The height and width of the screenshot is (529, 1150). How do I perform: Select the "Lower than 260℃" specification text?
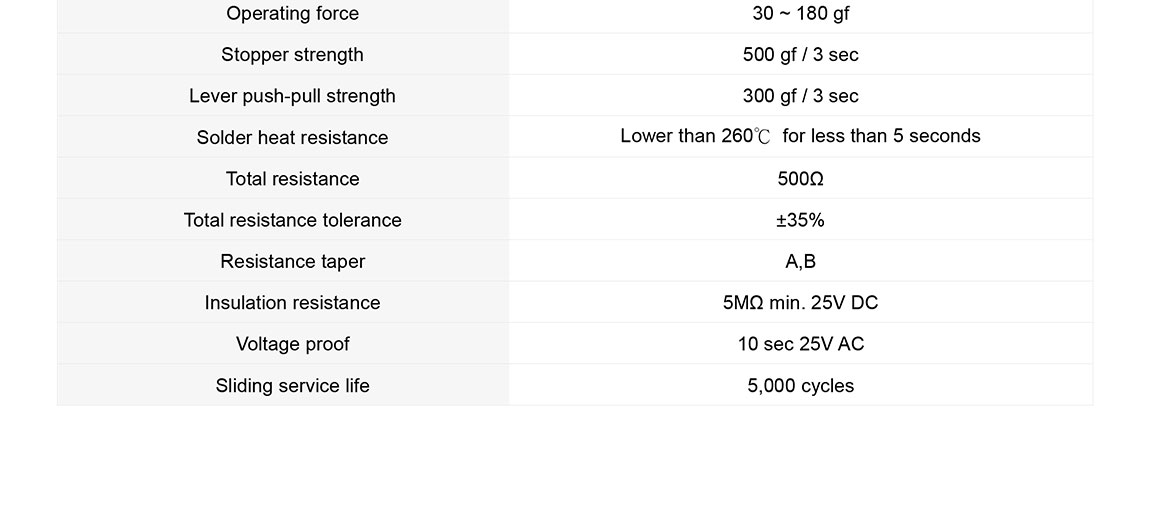(x=695, y=136)
